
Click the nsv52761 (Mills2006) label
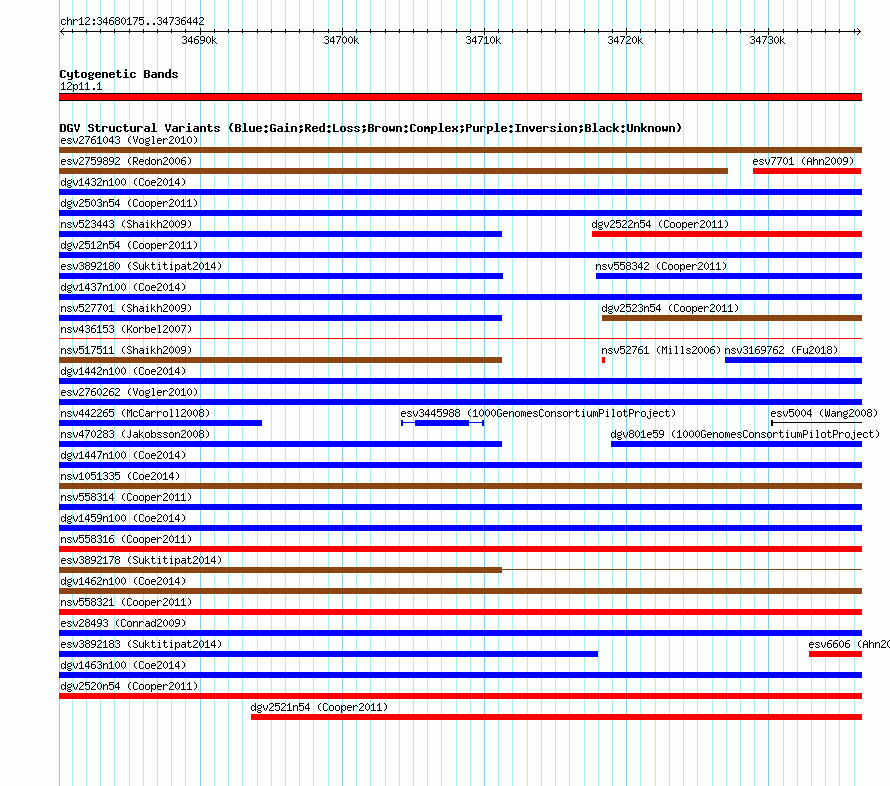(x=661, y=350)
